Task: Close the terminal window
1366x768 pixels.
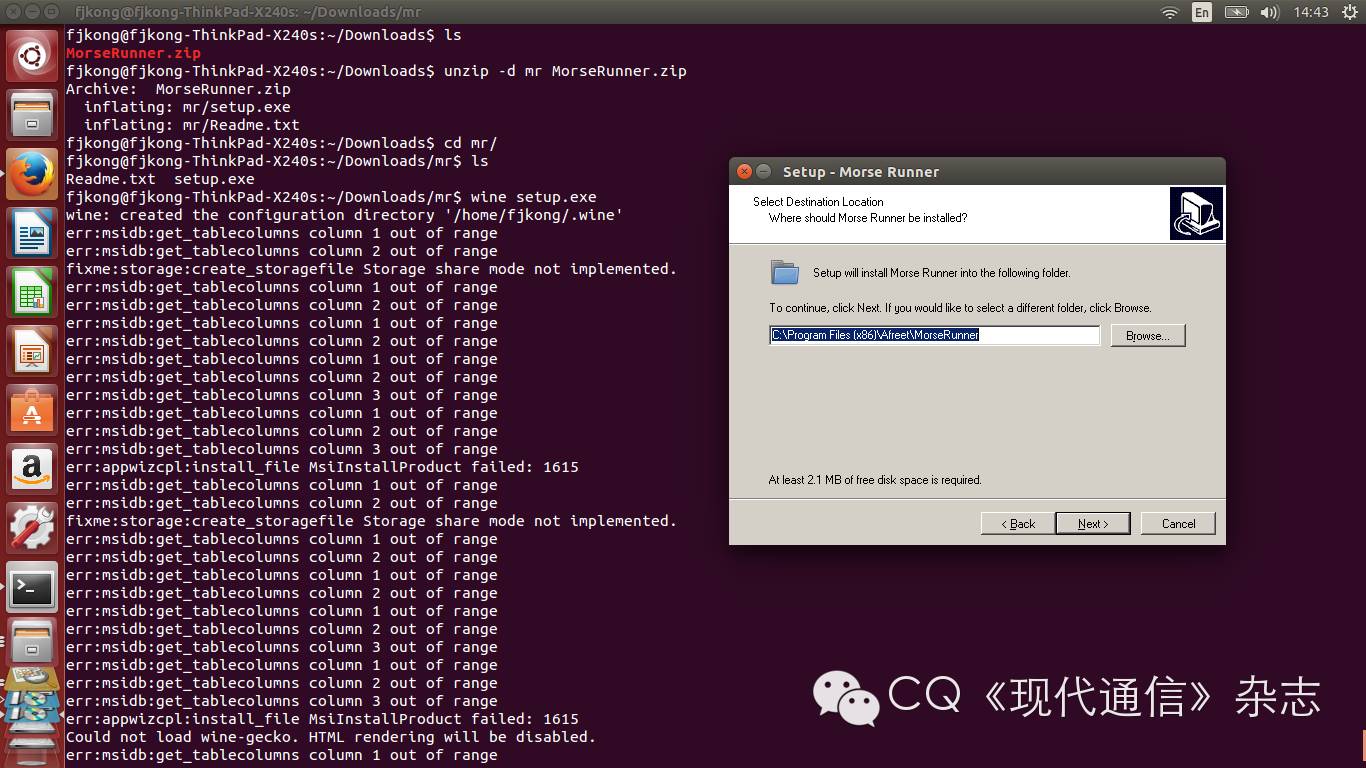Action: pos(11,12)
